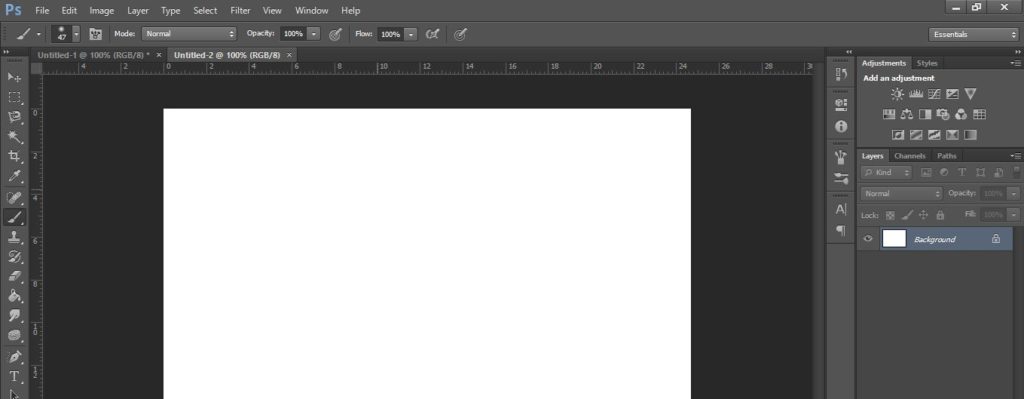Open the brush Mode dropdown

point(189,33)
